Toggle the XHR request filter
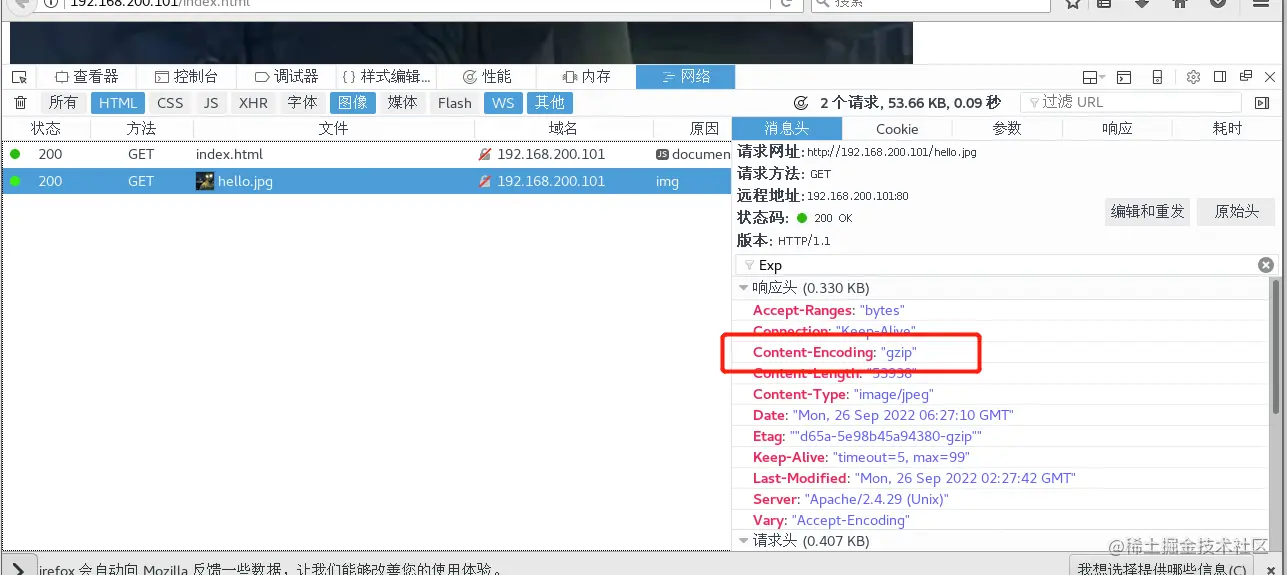The image size is (1287, 575). pos(253,103)
